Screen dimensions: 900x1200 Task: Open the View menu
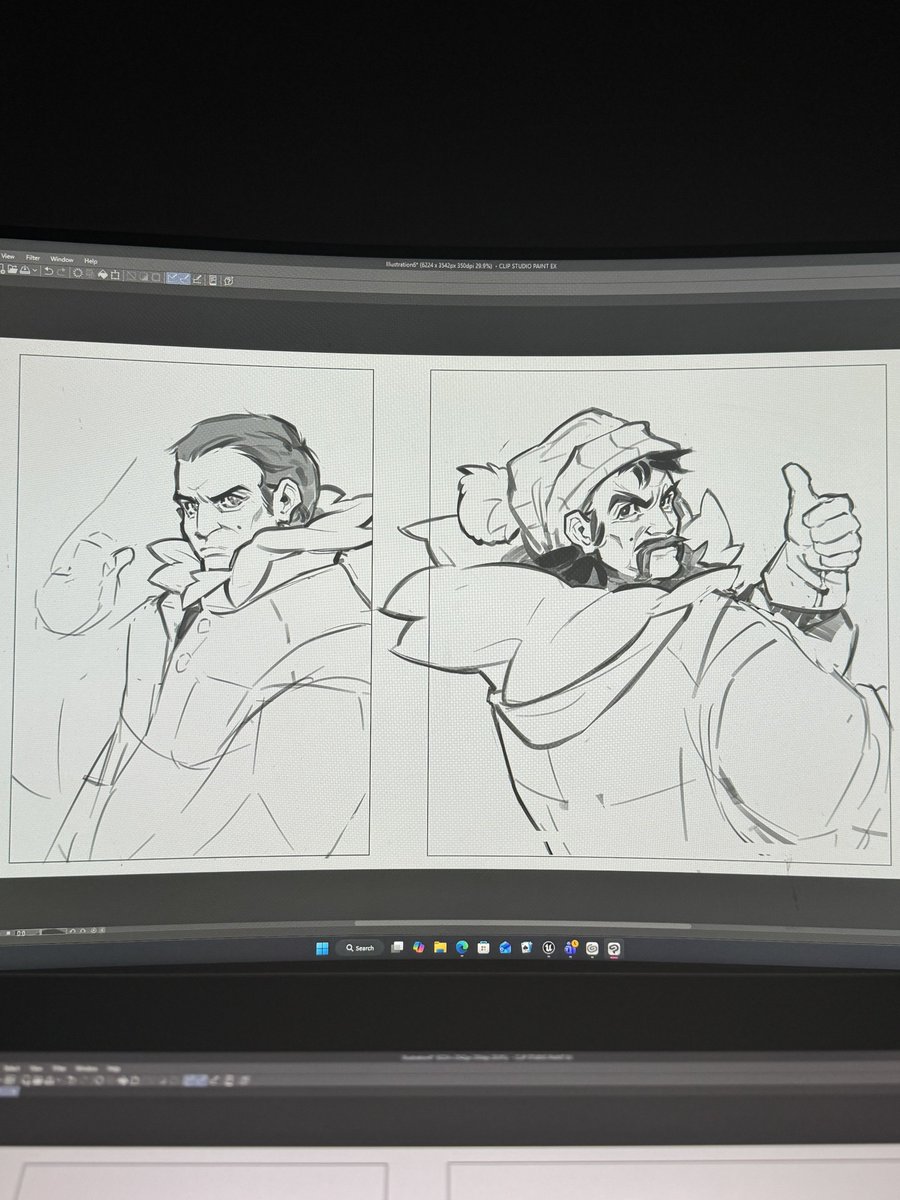[7, 256]
